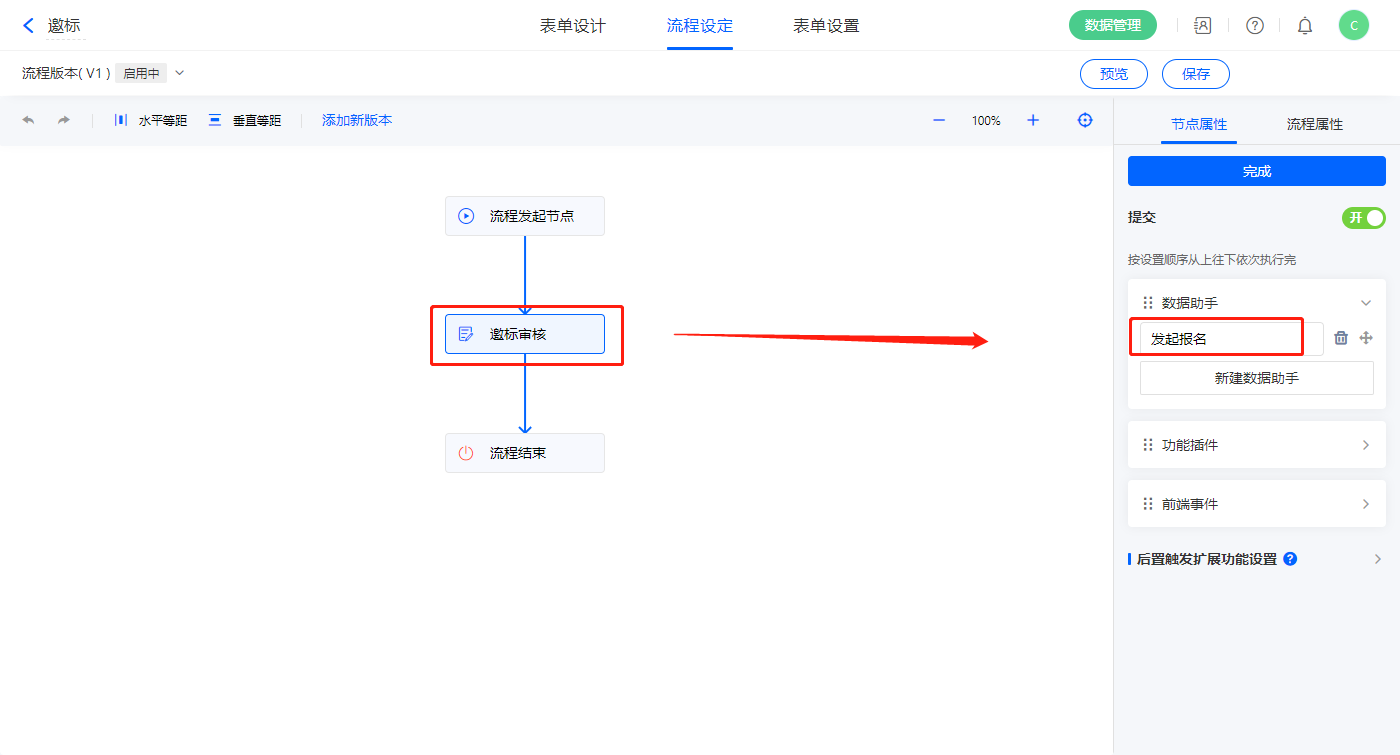This screenshot has height=755, width=1400.
Task: Delete the 发起报名 data assistant
Action: click(x=1341, y=338)
